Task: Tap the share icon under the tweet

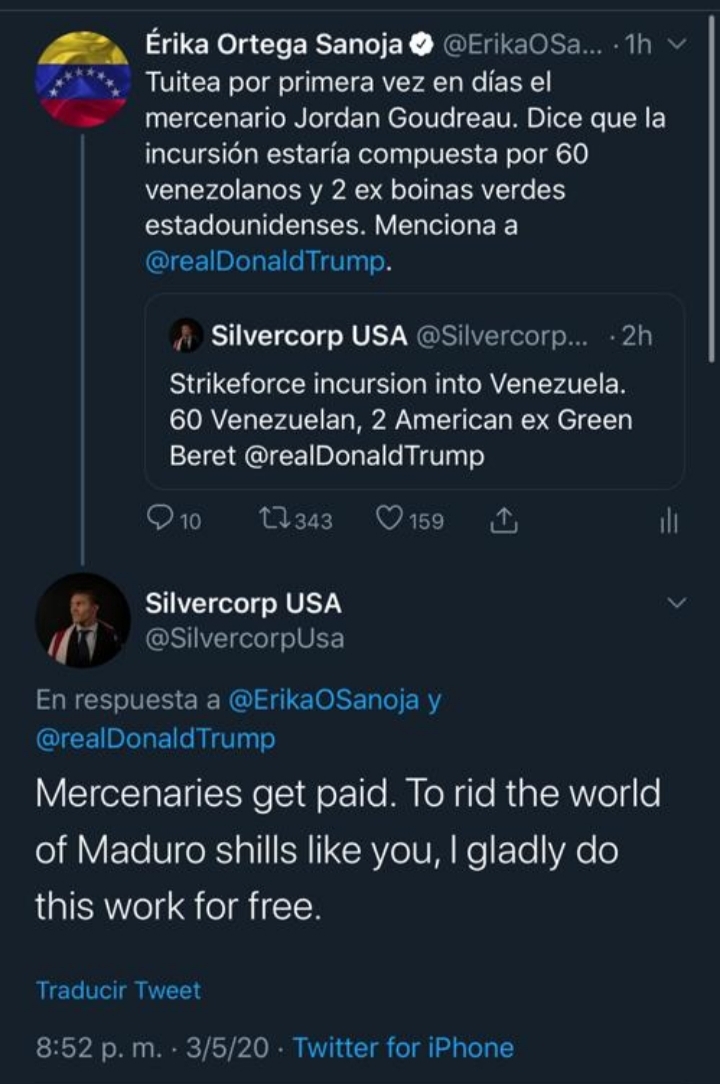Action: point(505,519)
